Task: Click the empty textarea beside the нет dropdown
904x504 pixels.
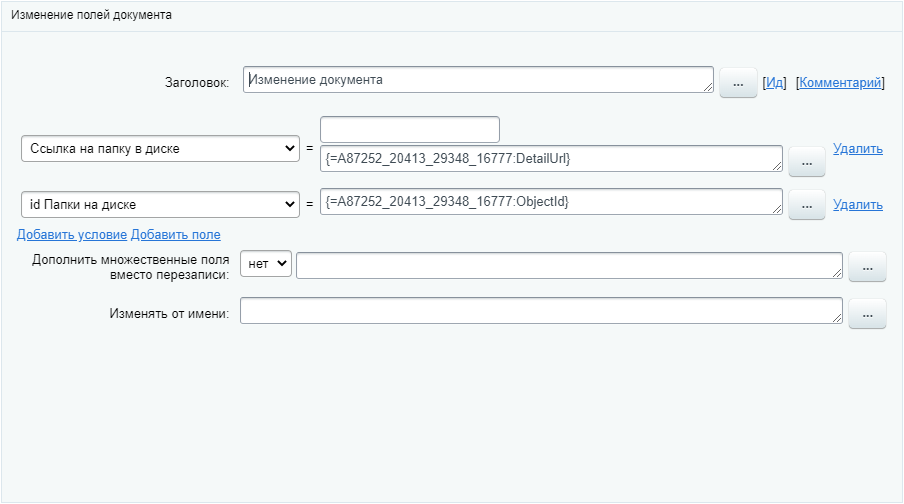Action: (x=569, y=264)
